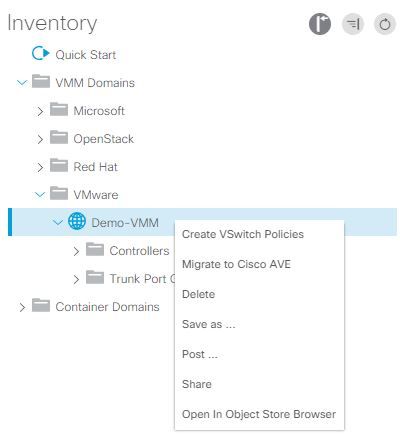Screen dimensions: 400x445
Task: Expand the Trunk Port folder chevron
Action: [76, 279]
